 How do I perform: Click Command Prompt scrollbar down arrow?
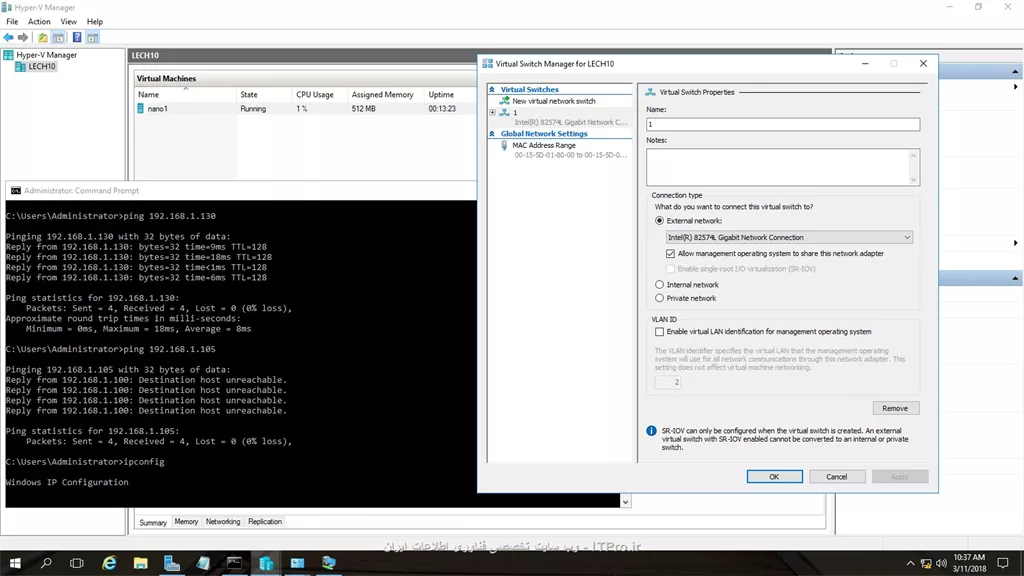(x=625, y=502)
